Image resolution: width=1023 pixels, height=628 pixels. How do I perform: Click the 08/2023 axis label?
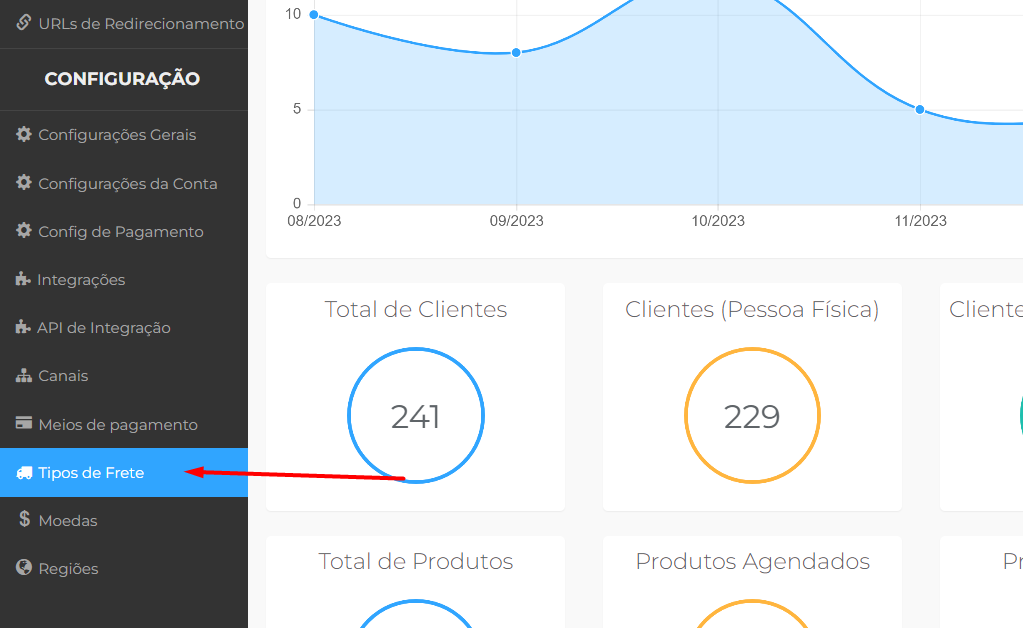[x=314, y=221]
